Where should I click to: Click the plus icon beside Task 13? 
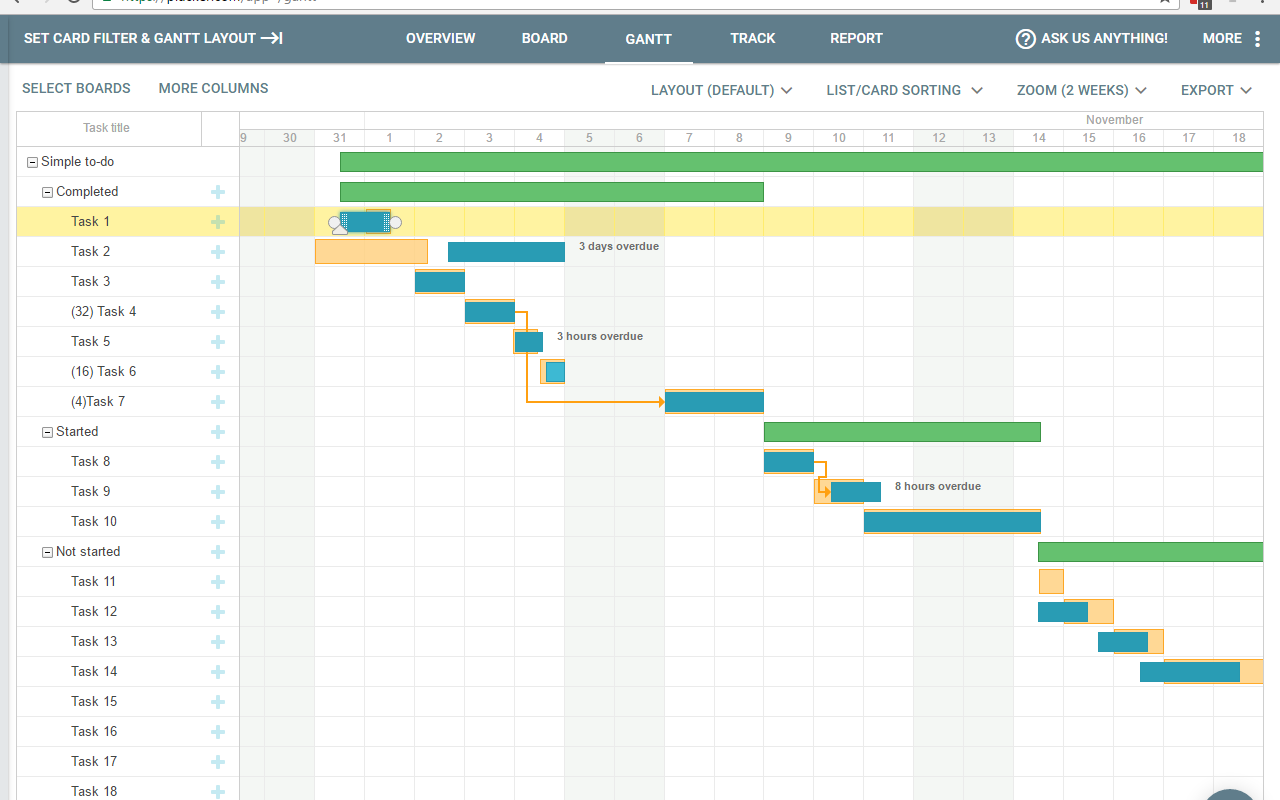click(218, 642)
